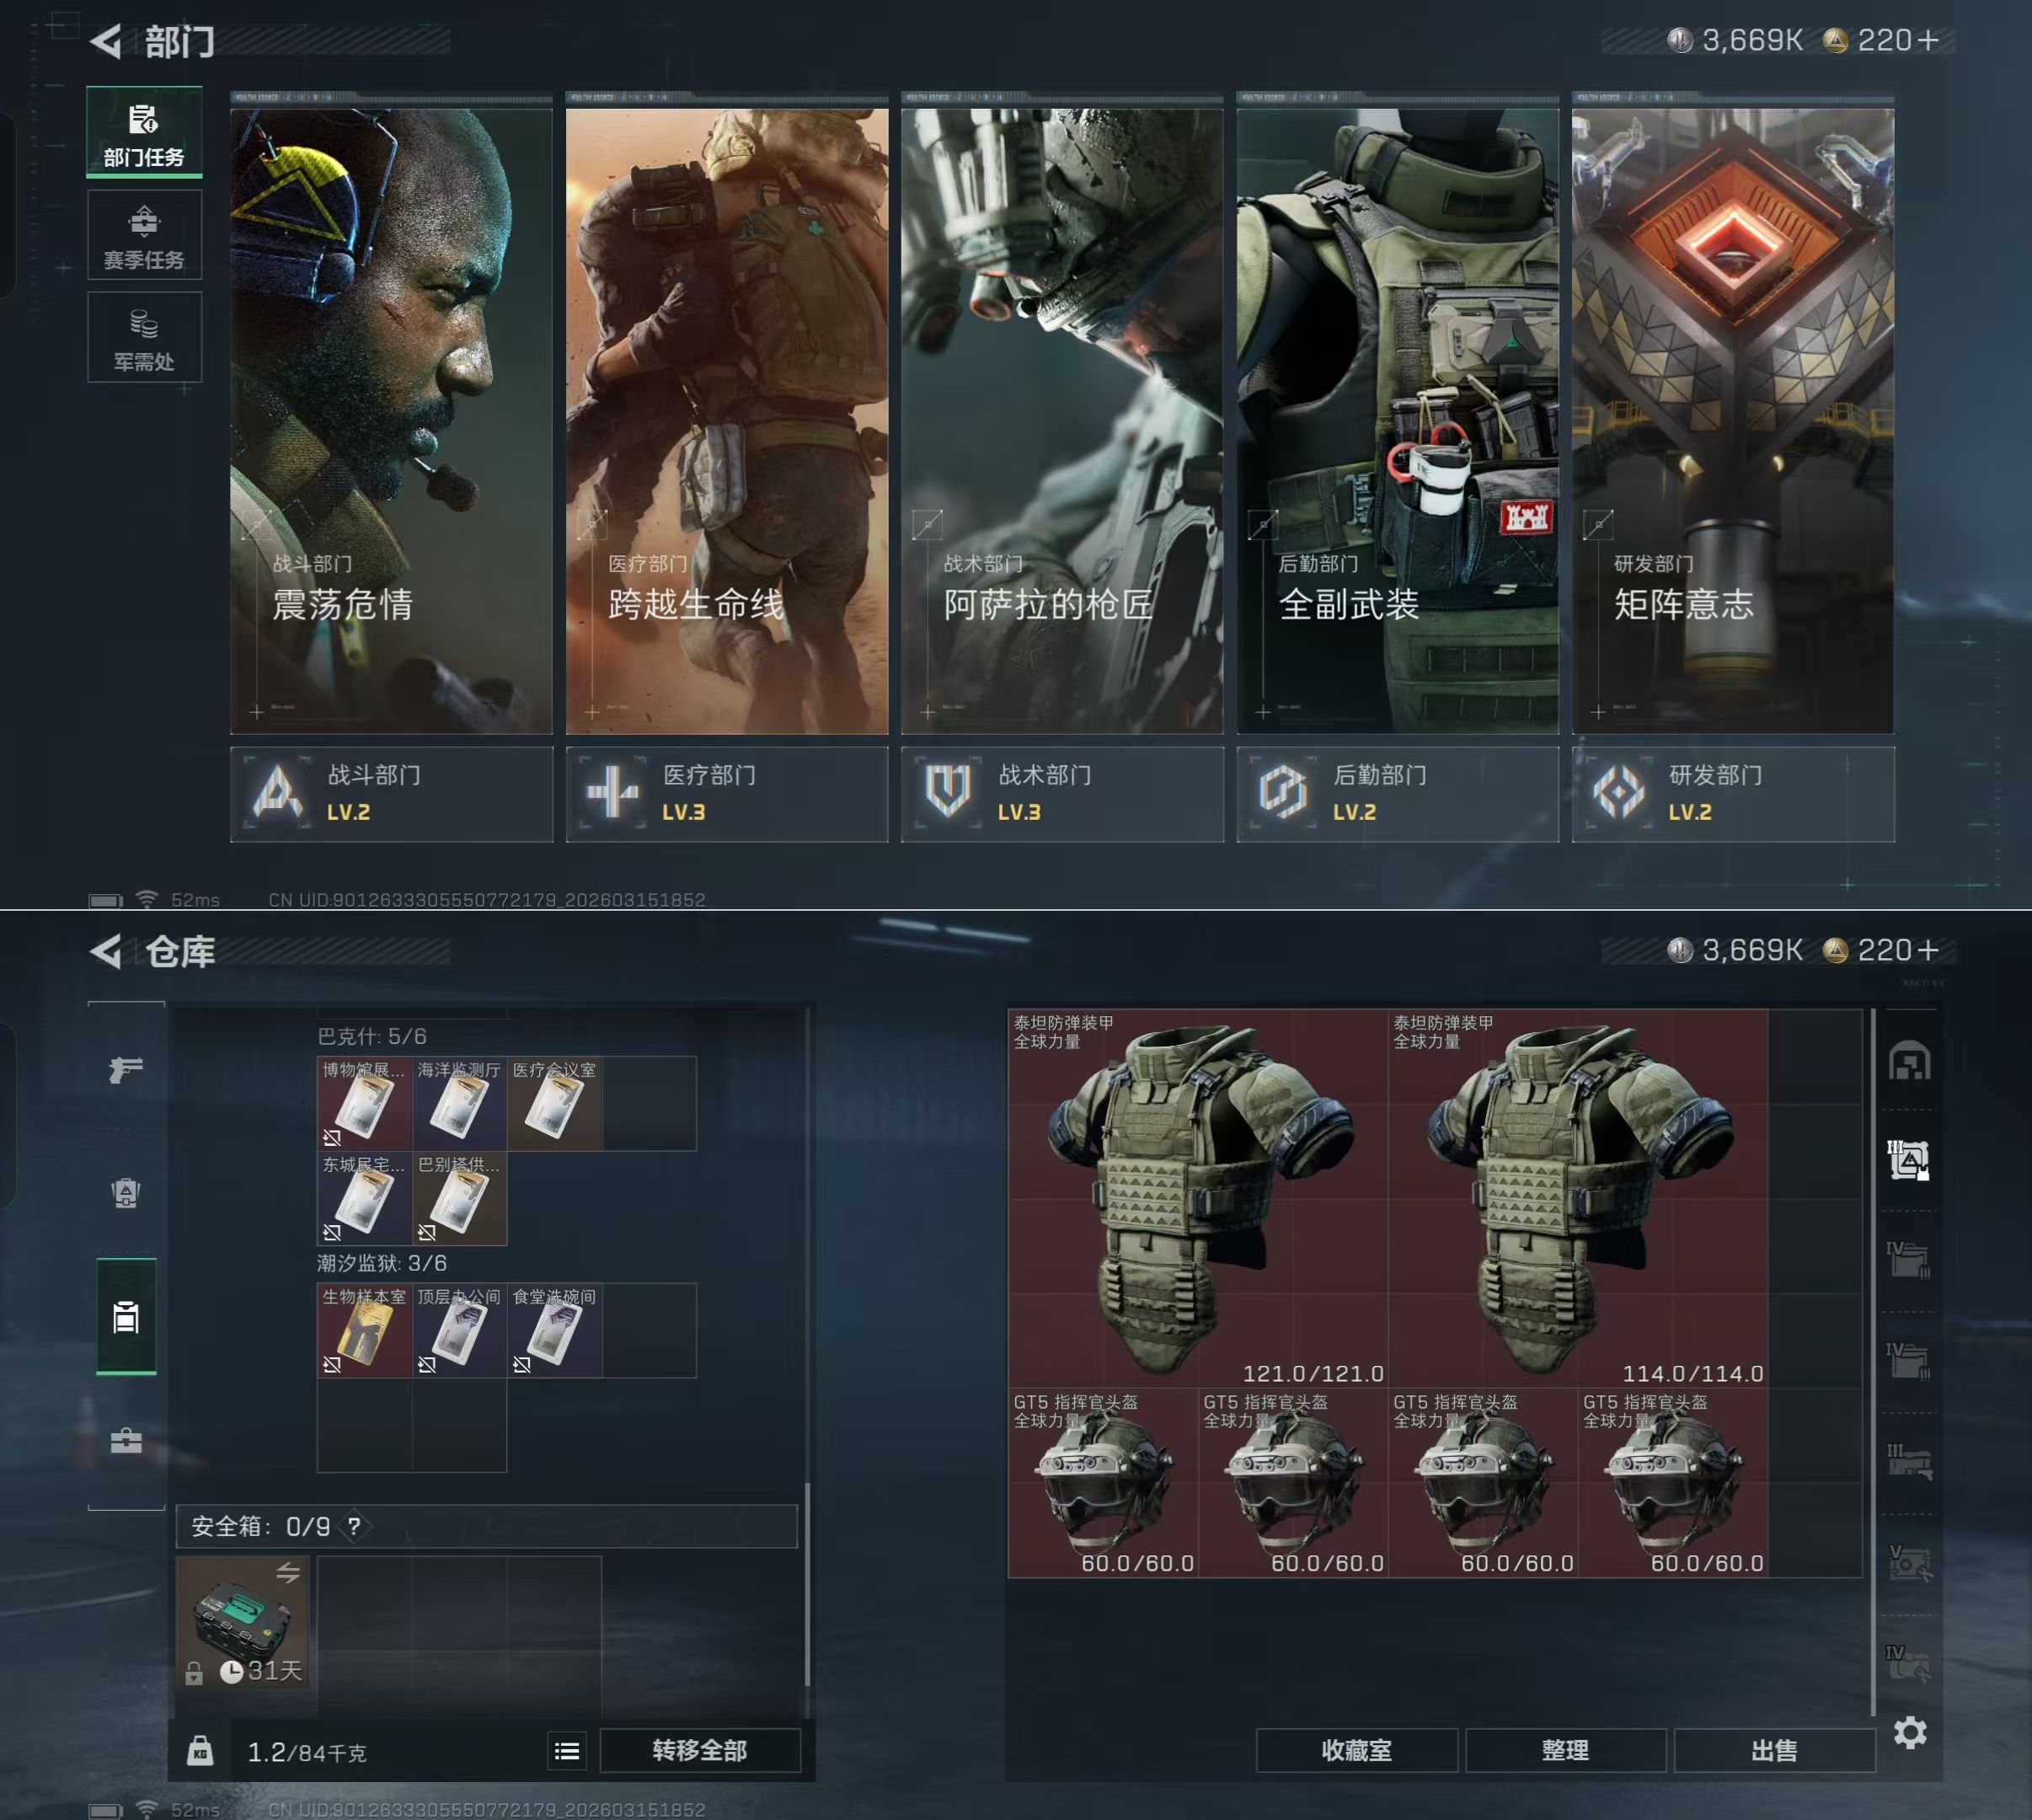The width and height of the screenshot is (2032, 1820).
Task: Open the warehouse settings gear icon
Action: coord(1910,1732)
